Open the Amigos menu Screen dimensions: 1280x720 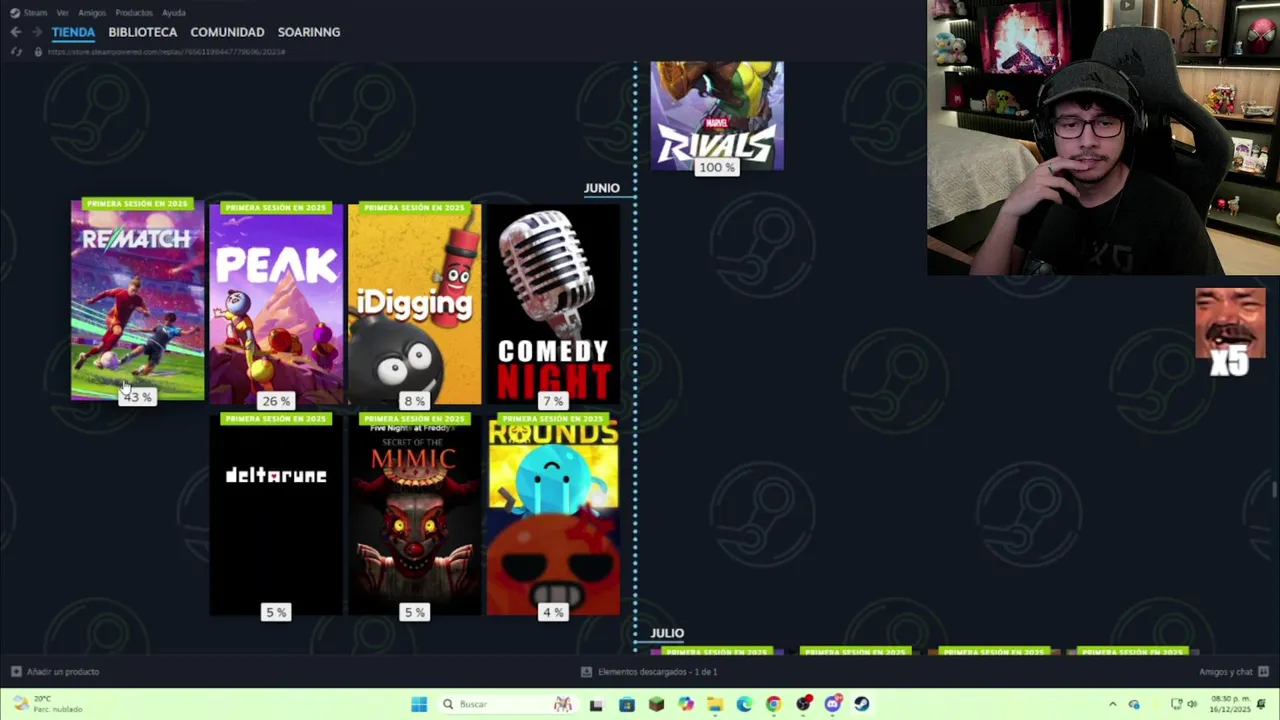[92, 13]
